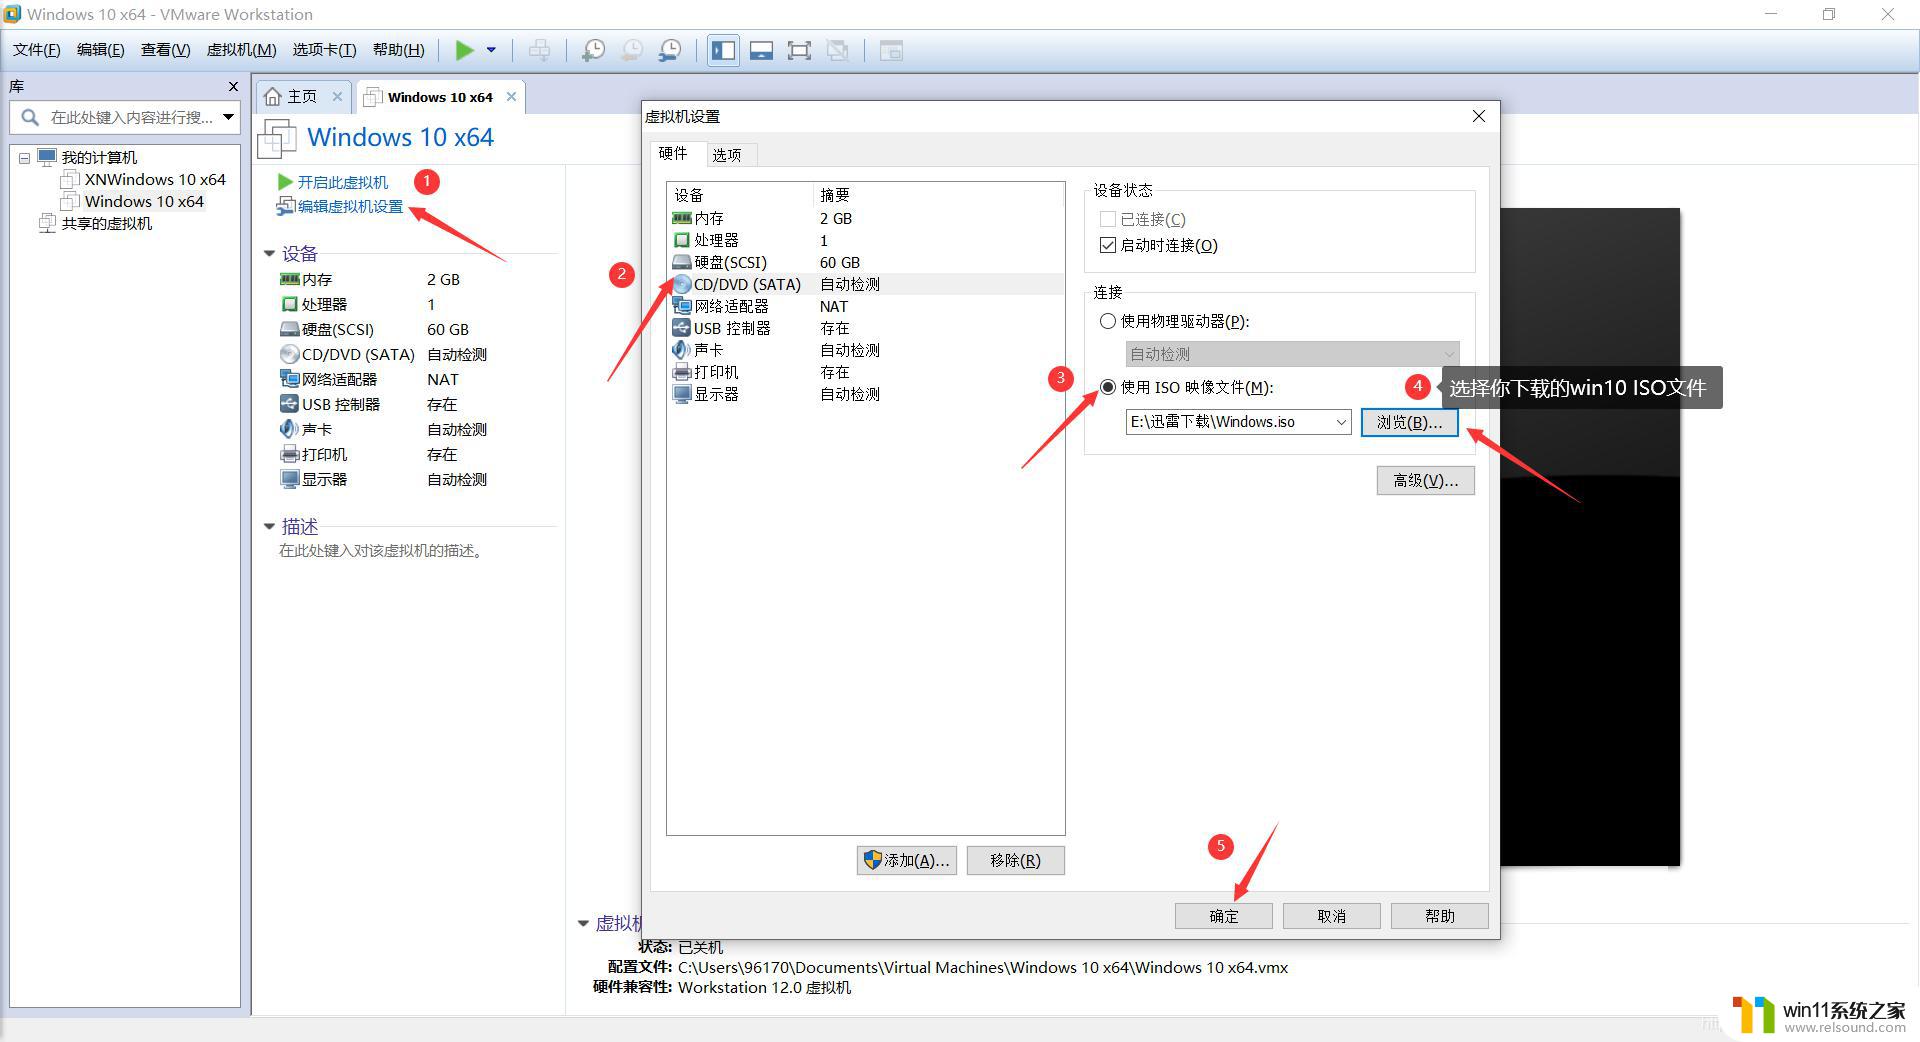Viewport: 1920px width, 1042px height.
Task: Click 帮助 button in settings dialog
Action: point(1439,916)
